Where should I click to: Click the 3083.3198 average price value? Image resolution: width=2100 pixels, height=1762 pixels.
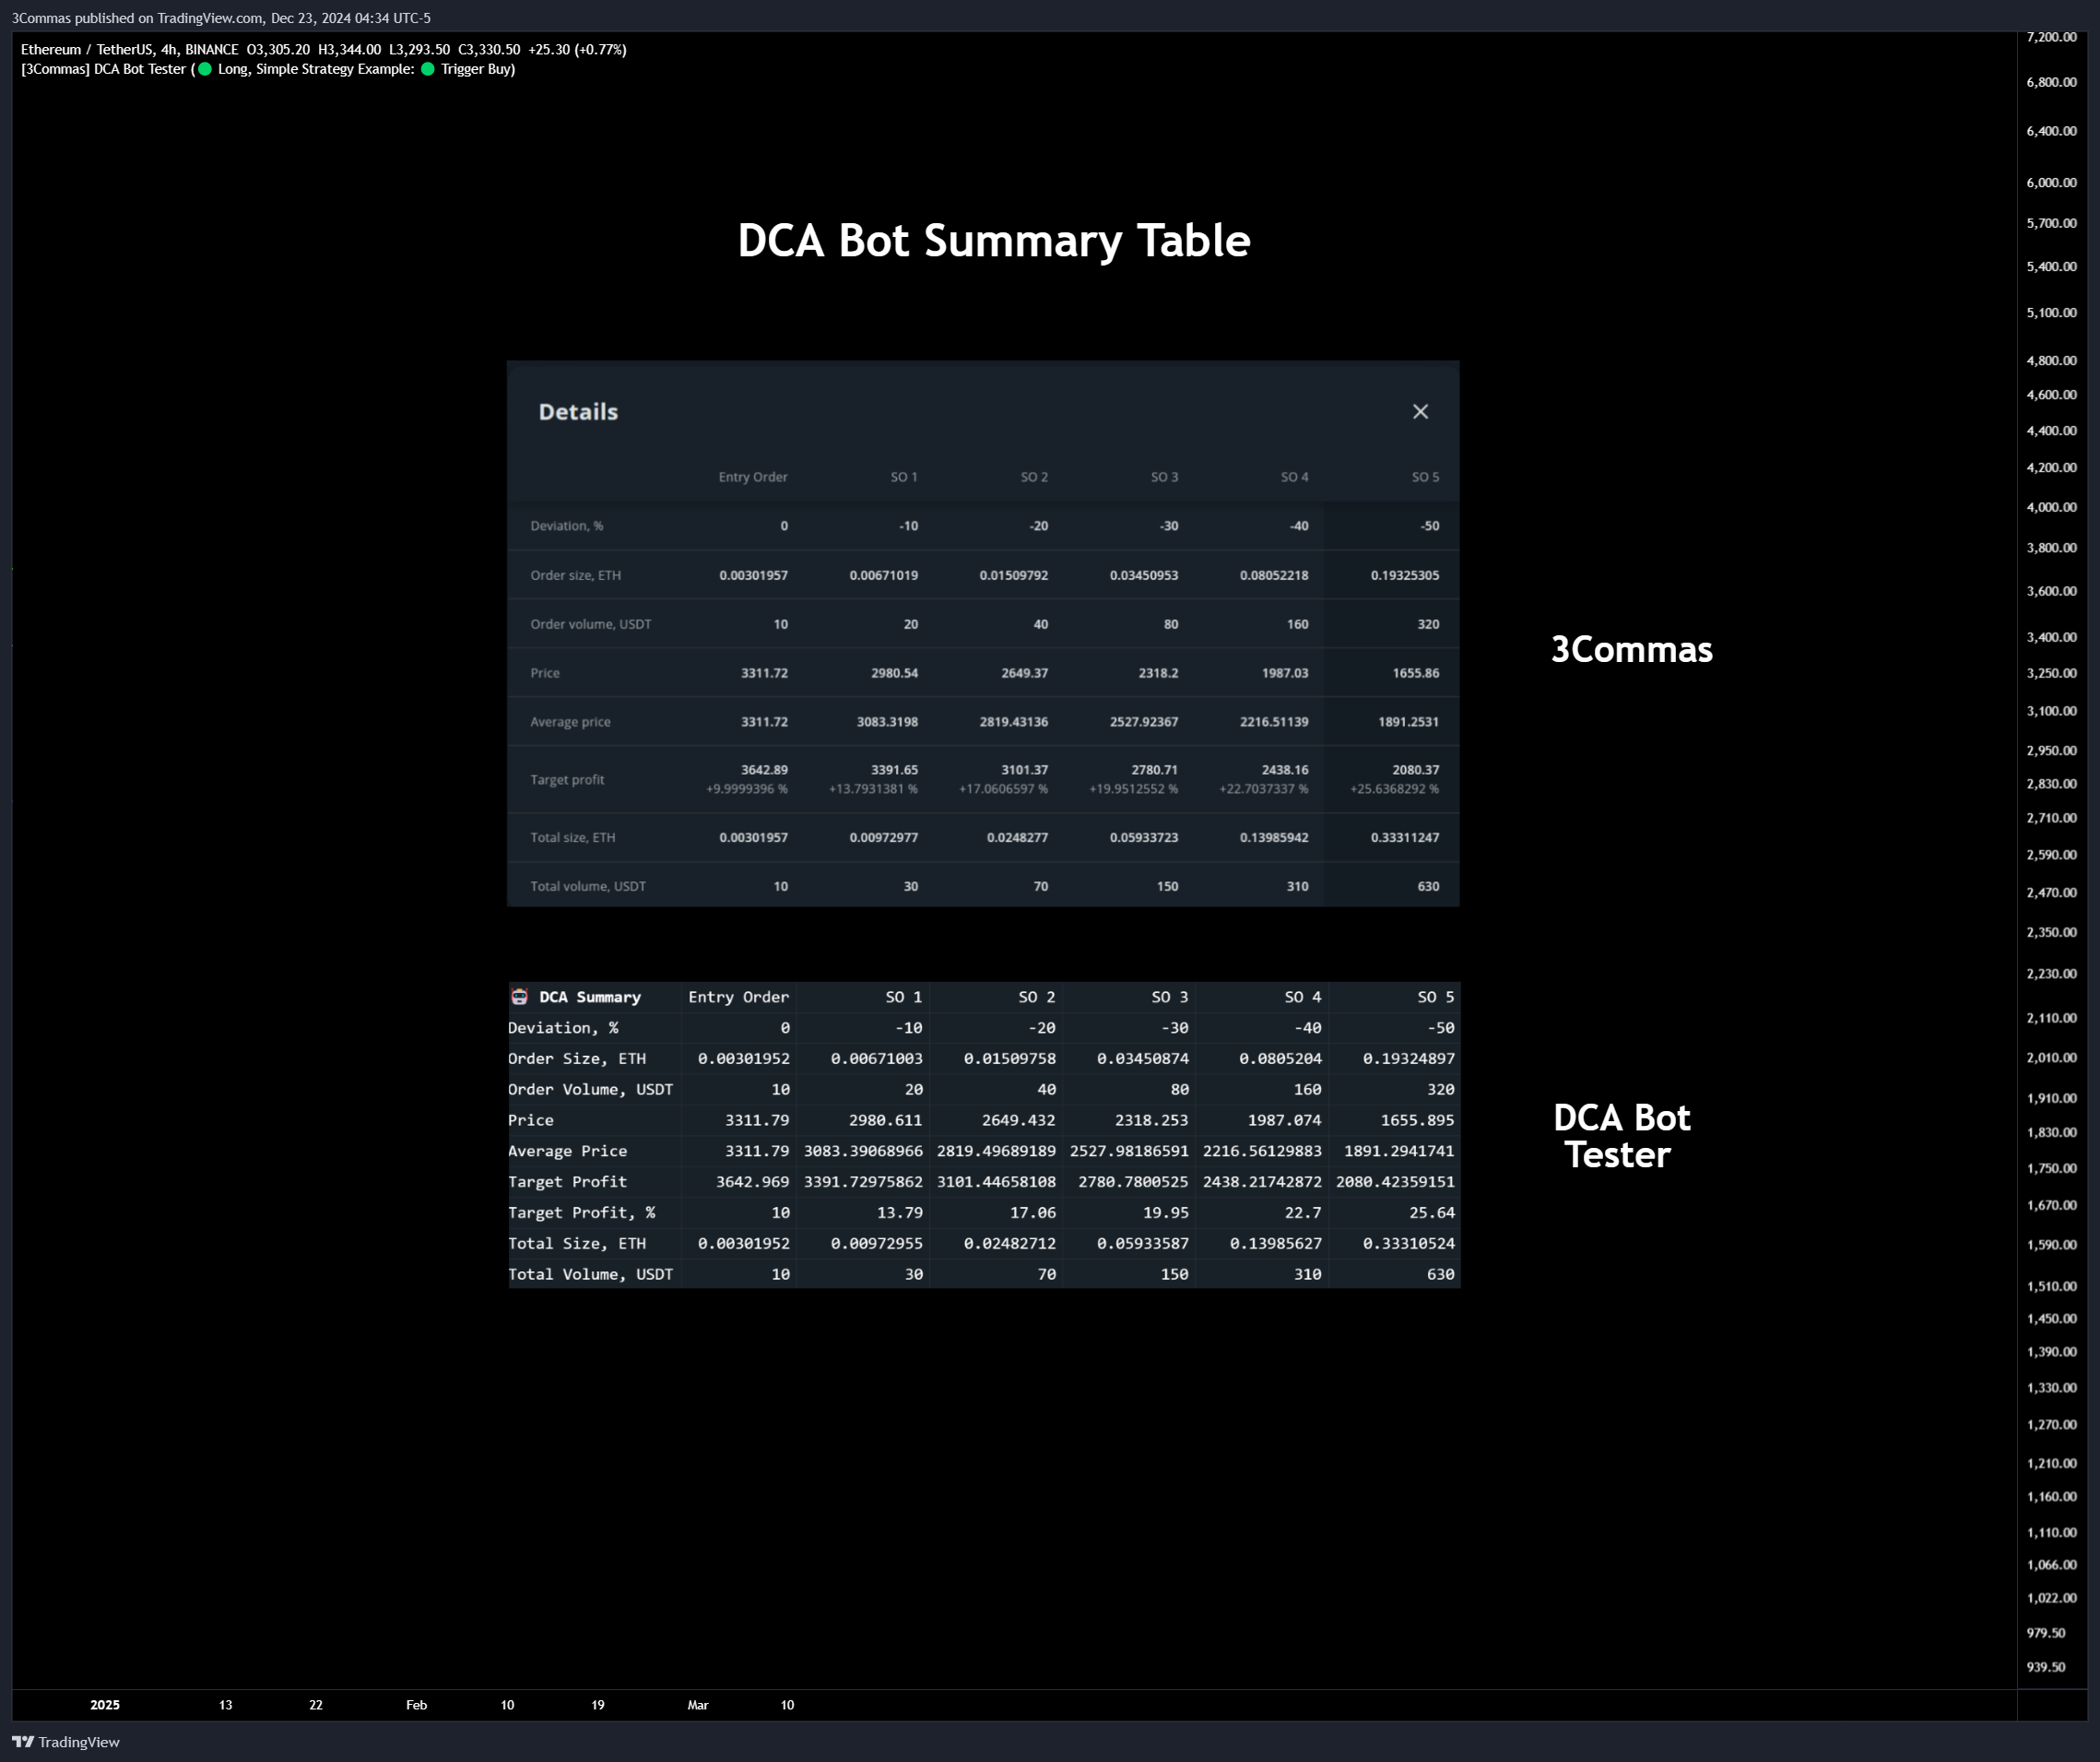point(887,722)
